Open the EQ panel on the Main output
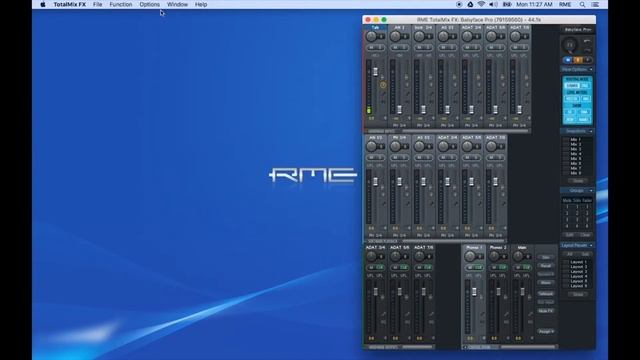 (530, 322)
